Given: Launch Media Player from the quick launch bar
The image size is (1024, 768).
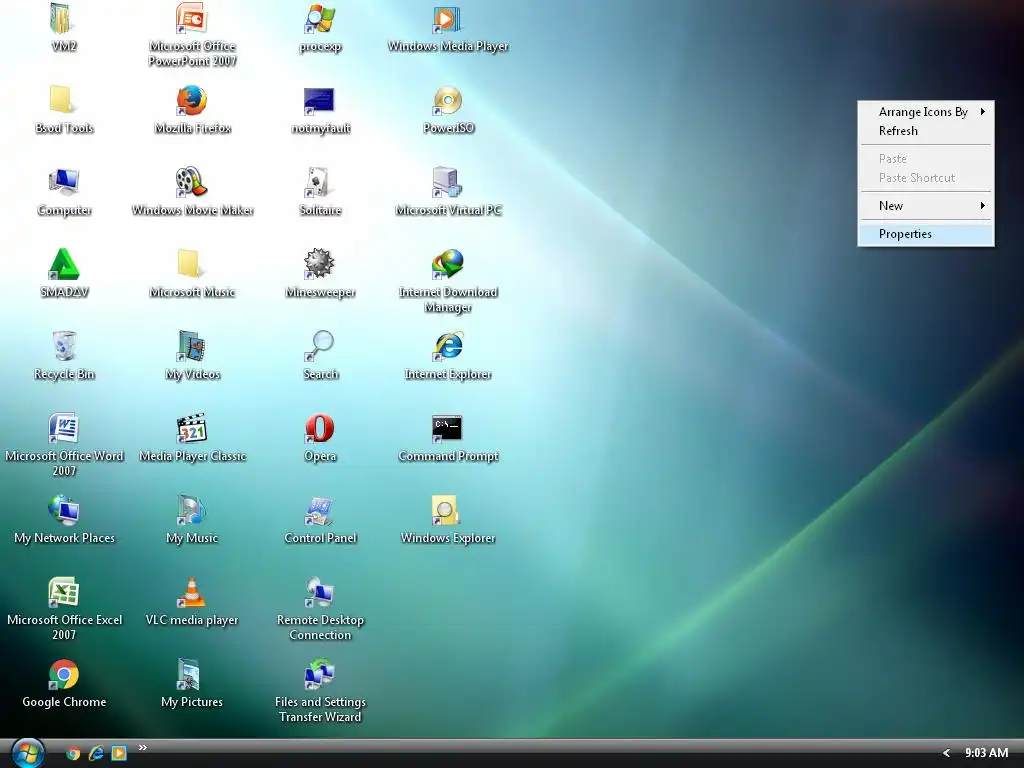Looking at the screenshot, I should pyautogui.click(x=119, y=754).
